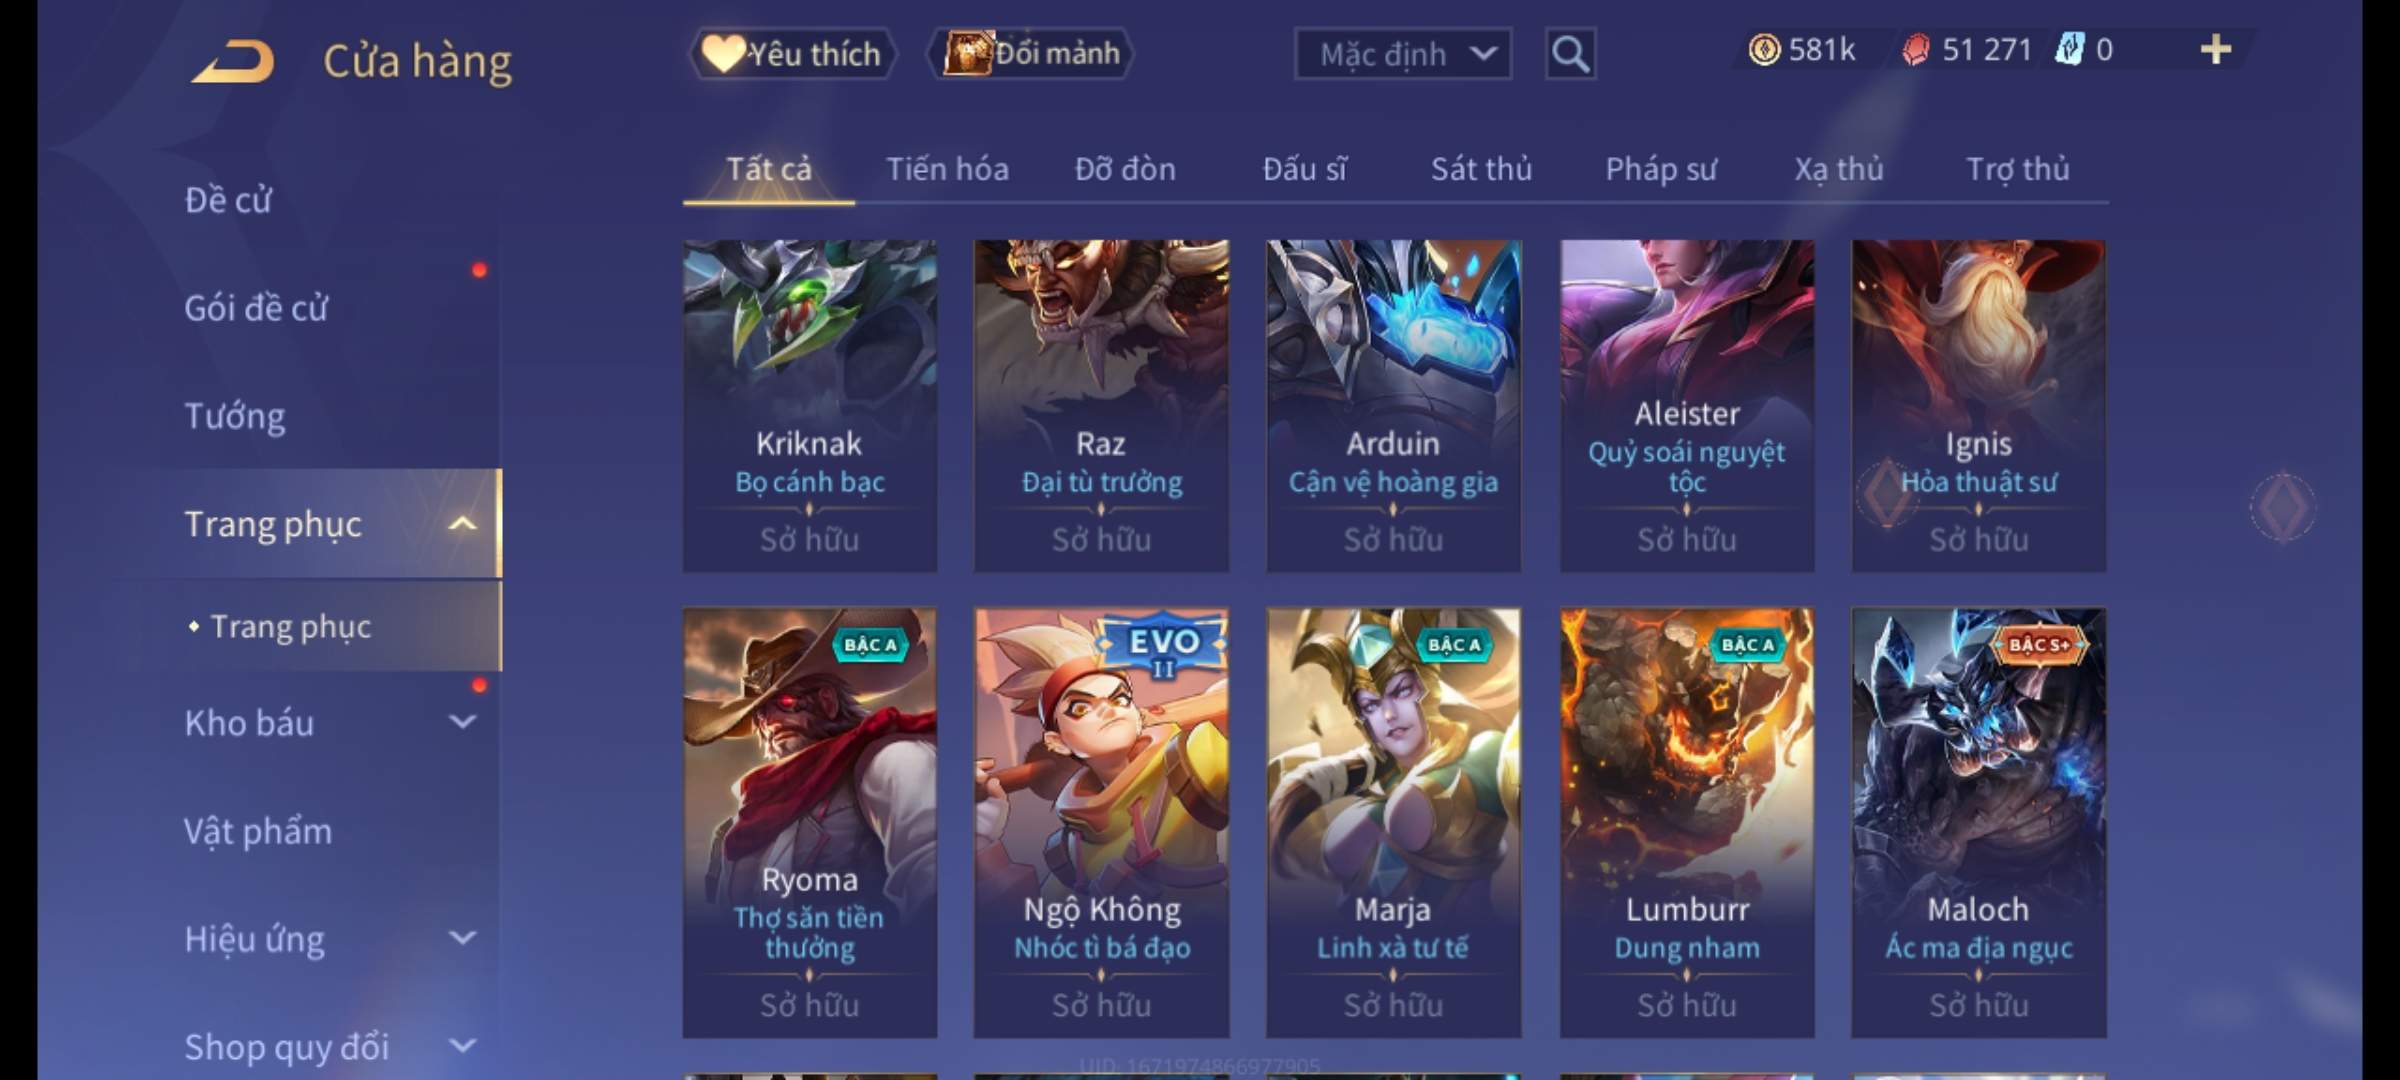The width and height of the screenshot is (2400, 1080).
Task: Expand the Kho báu sidebar section
Action: [462, 721]
